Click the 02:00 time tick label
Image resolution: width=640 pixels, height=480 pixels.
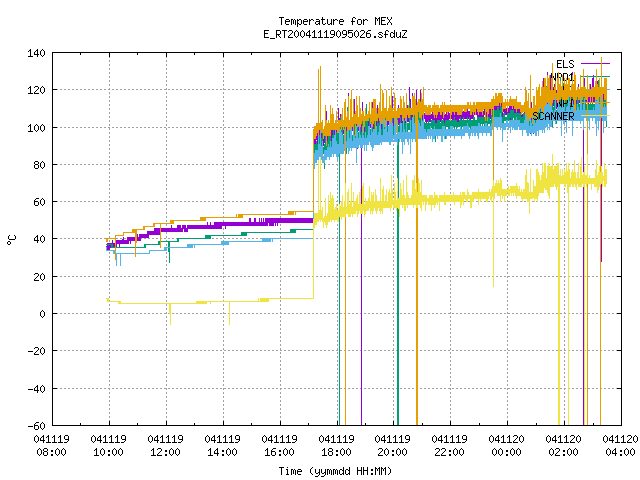(563, 452)
